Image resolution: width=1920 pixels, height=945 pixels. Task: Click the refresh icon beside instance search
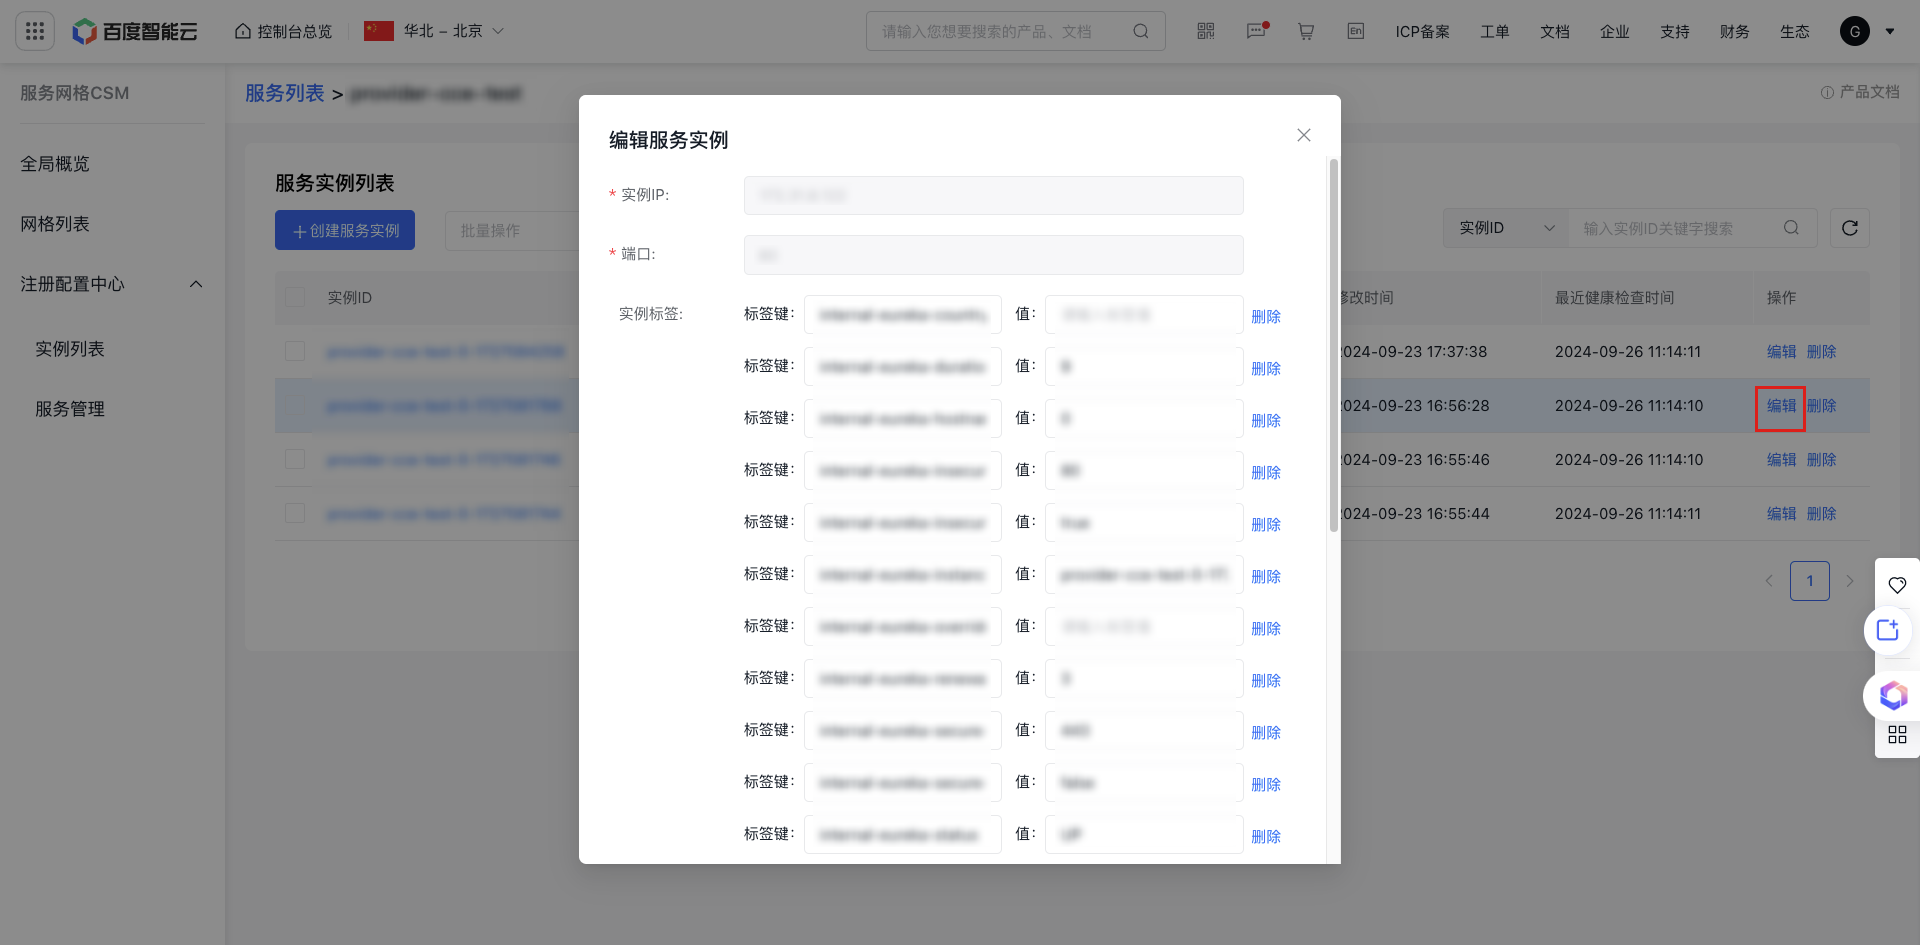pos(1850,228)
